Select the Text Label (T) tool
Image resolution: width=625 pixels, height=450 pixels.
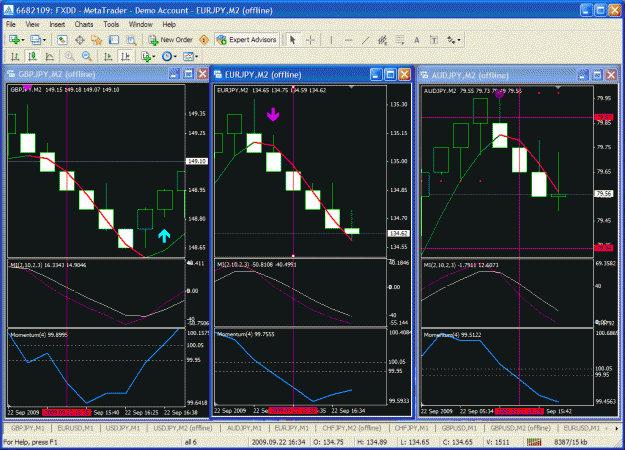click(434, 40)
